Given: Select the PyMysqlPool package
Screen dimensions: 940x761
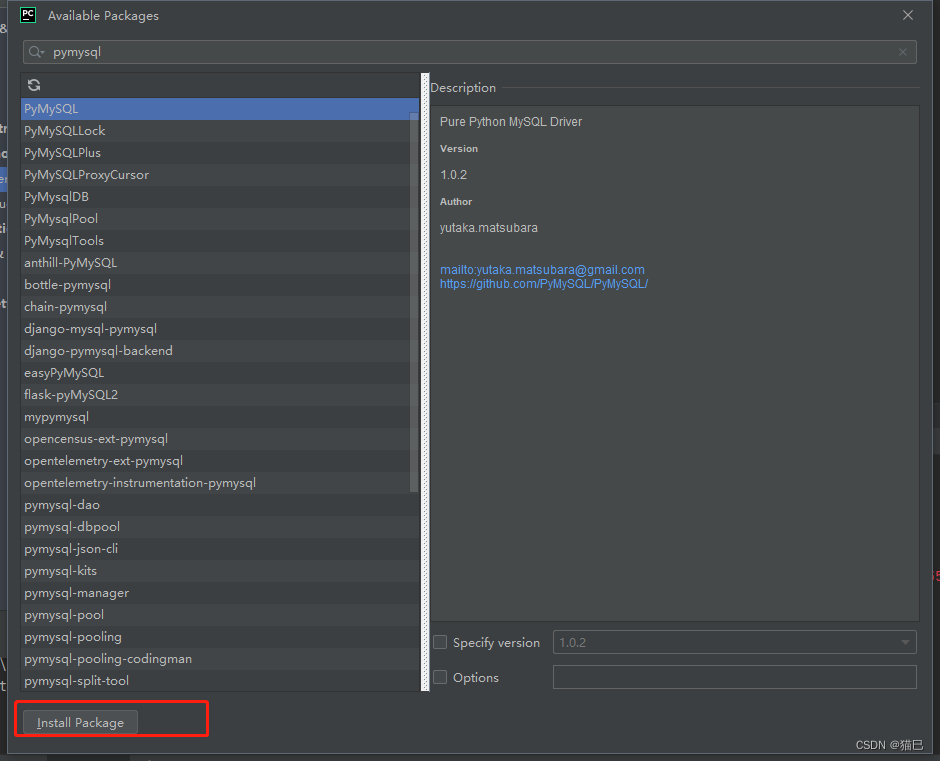Looking at the screenshot, I should tap(219, 219).
